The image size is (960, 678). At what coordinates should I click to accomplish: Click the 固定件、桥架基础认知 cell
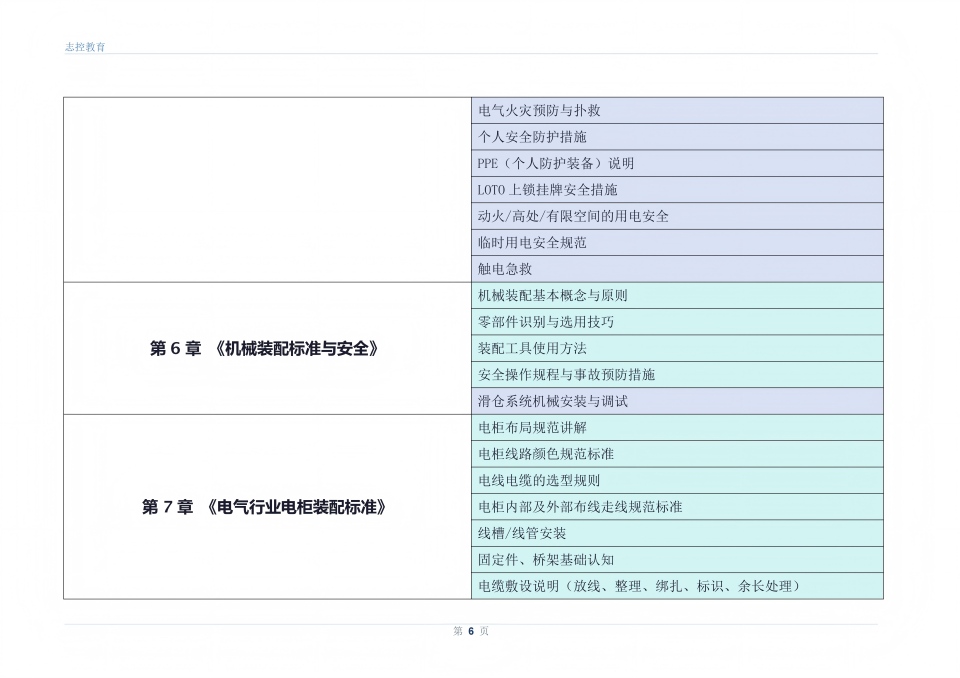(x=677, y=560)
